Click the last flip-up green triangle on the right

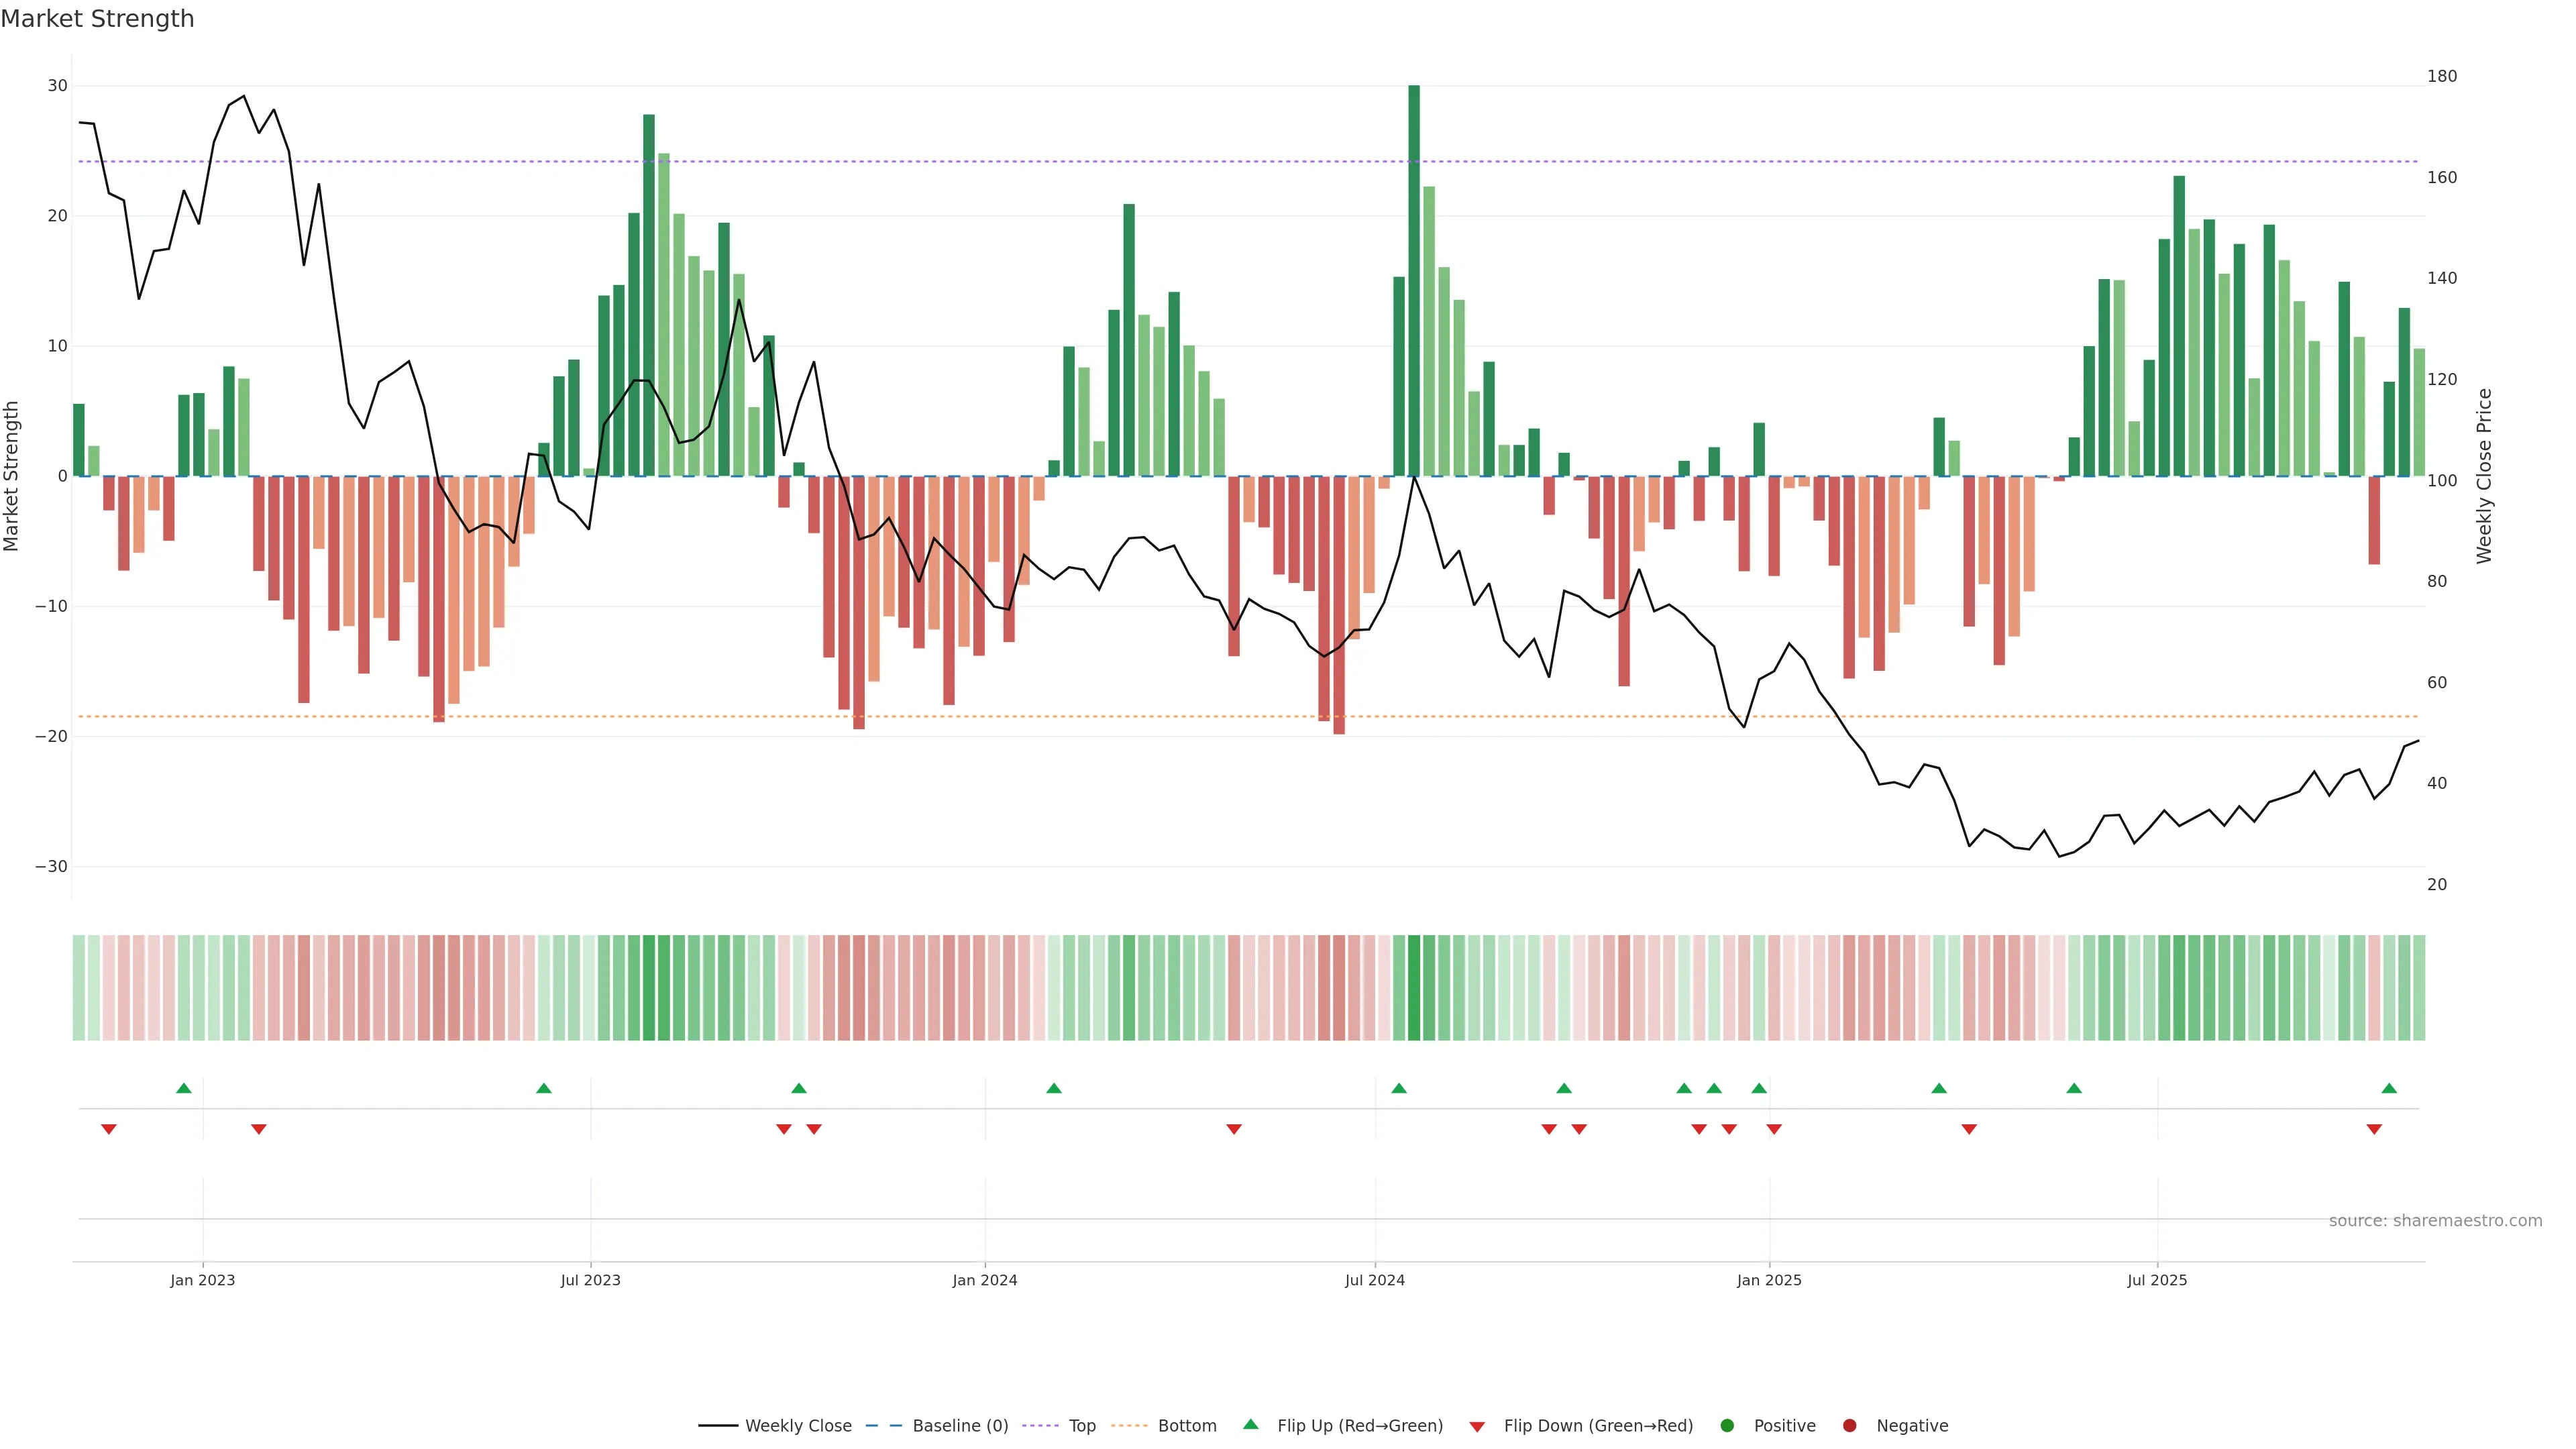2389,1088
